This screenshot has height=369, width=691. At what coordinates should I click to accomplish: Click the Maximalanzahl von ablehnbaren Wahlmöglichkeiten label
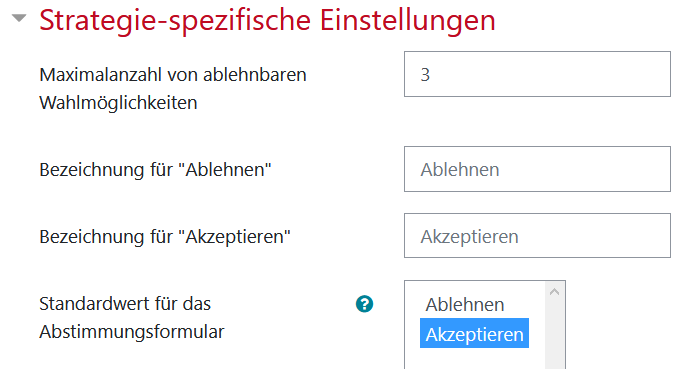click(x=173, y=89)
